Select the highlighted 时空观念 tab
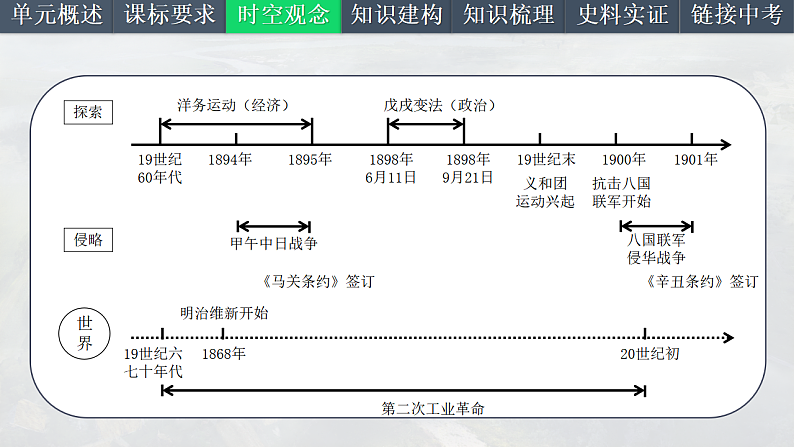 [x=284, y=16]
